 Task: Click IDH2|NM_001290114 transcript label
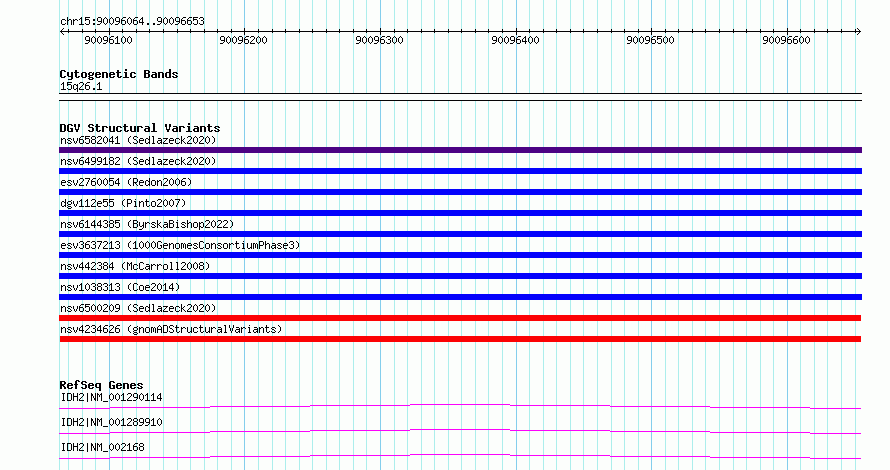point(111,397)
